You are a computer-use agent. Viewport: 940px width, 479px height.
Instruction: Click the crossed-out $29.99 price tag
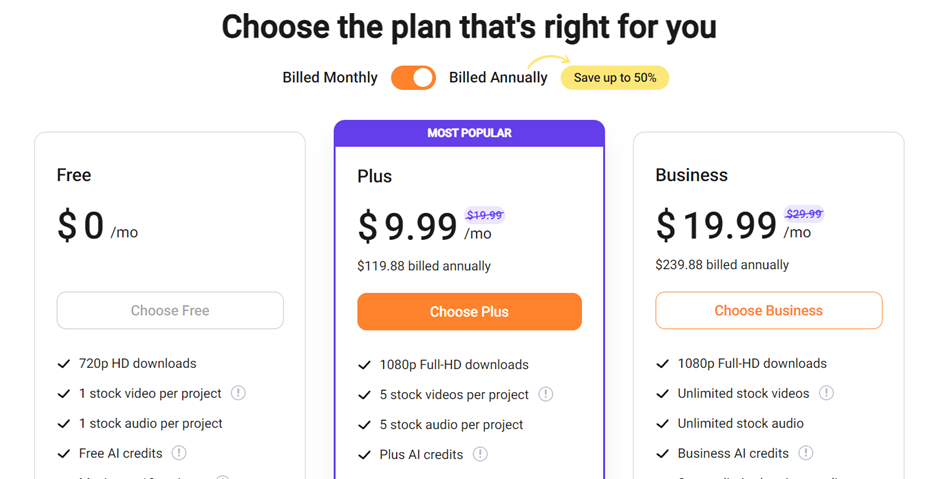[804, 213]
